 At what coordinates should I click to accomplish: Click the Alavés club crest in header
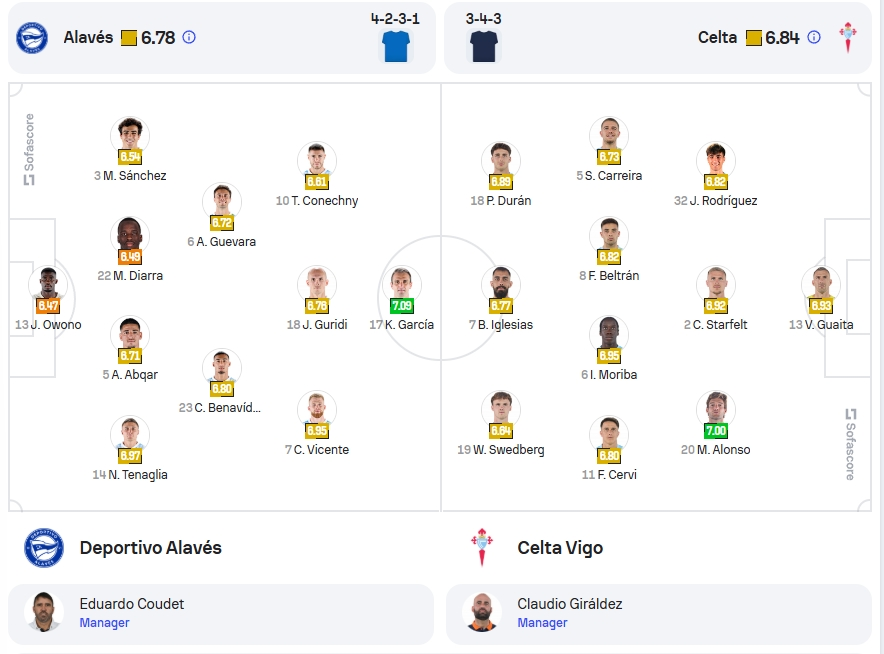click(x=32, y=38)
